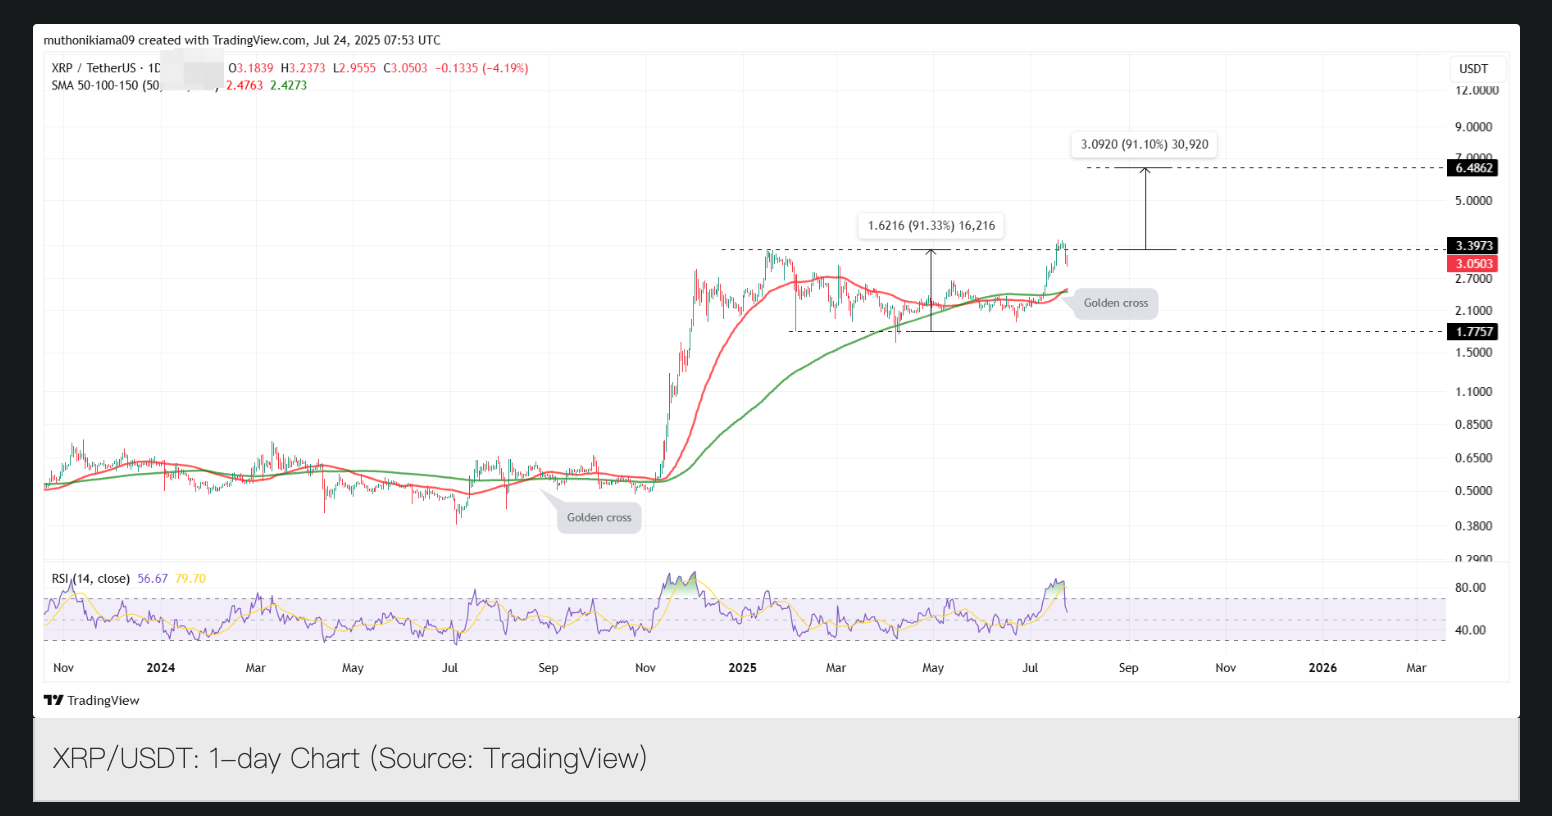Select the XRP / TetherUS symbol title
Image resolution: width=1552 pixels, height=816 pixels.
(97, 68)
